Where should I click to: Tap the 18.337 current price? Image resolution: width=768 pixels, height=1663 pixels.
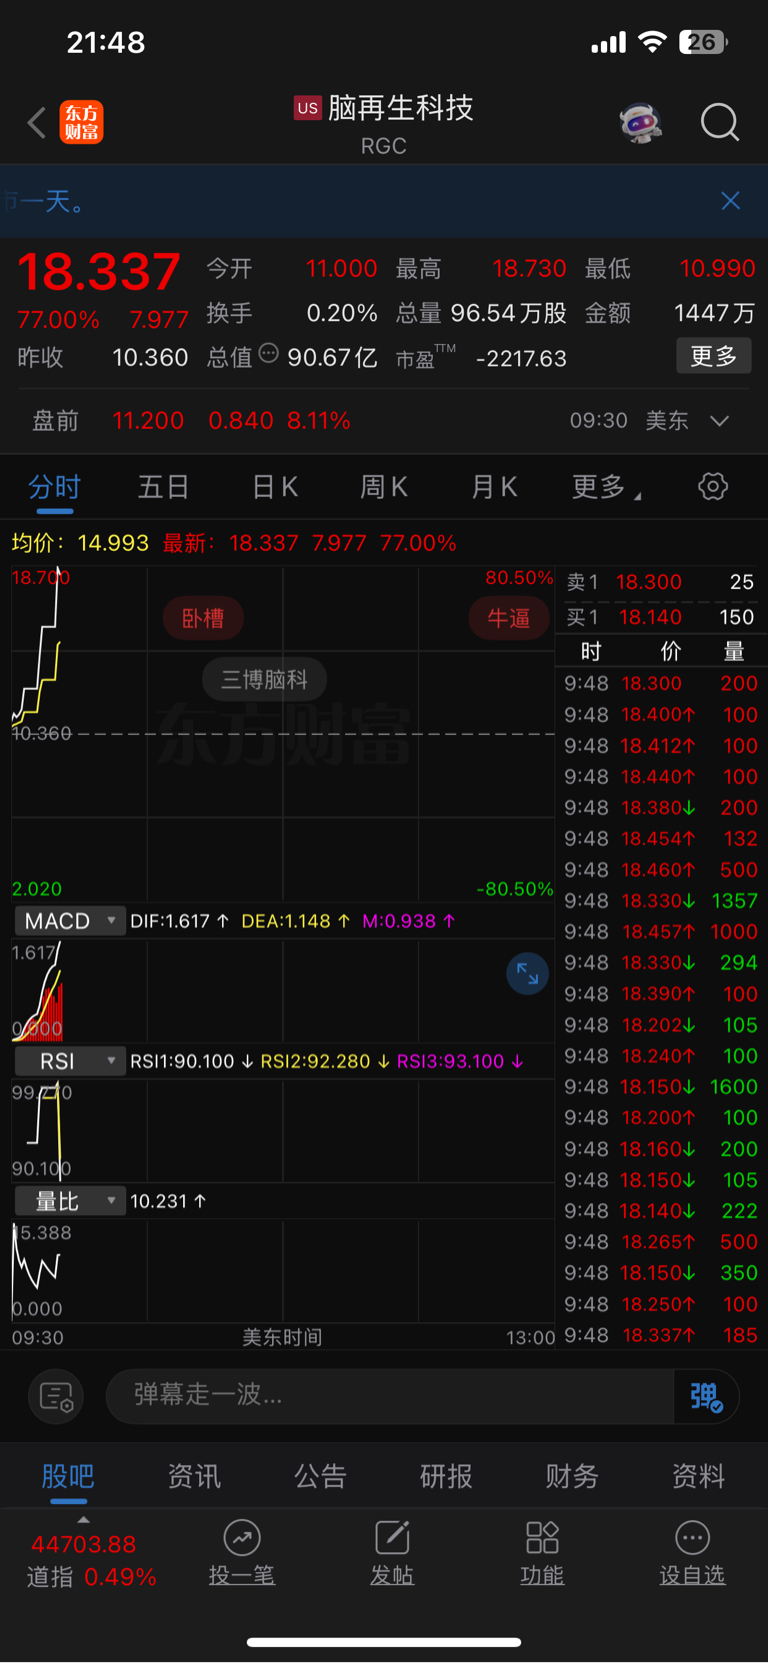(99, 271)
